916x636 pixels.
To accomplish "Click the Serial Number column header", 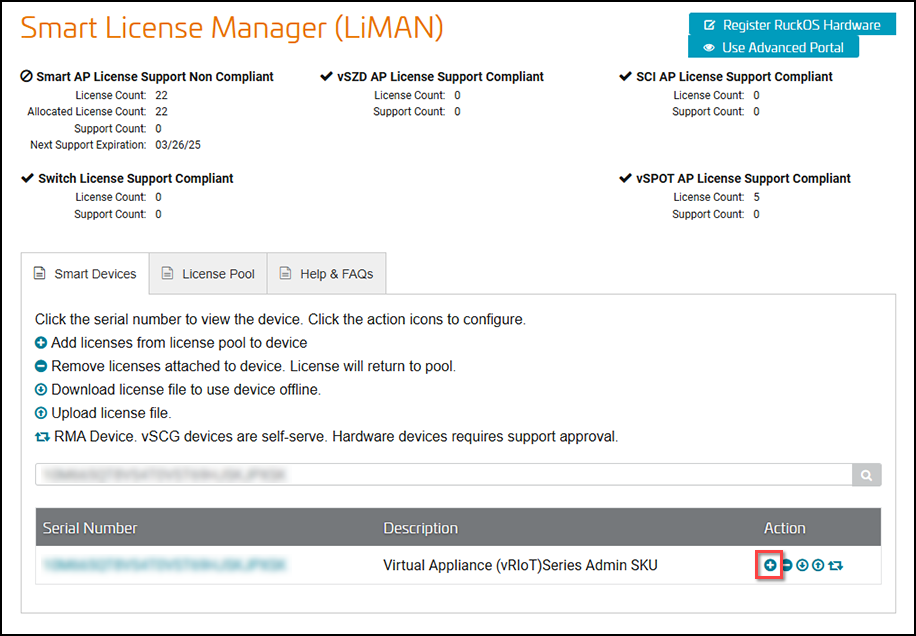I will 90,528.
